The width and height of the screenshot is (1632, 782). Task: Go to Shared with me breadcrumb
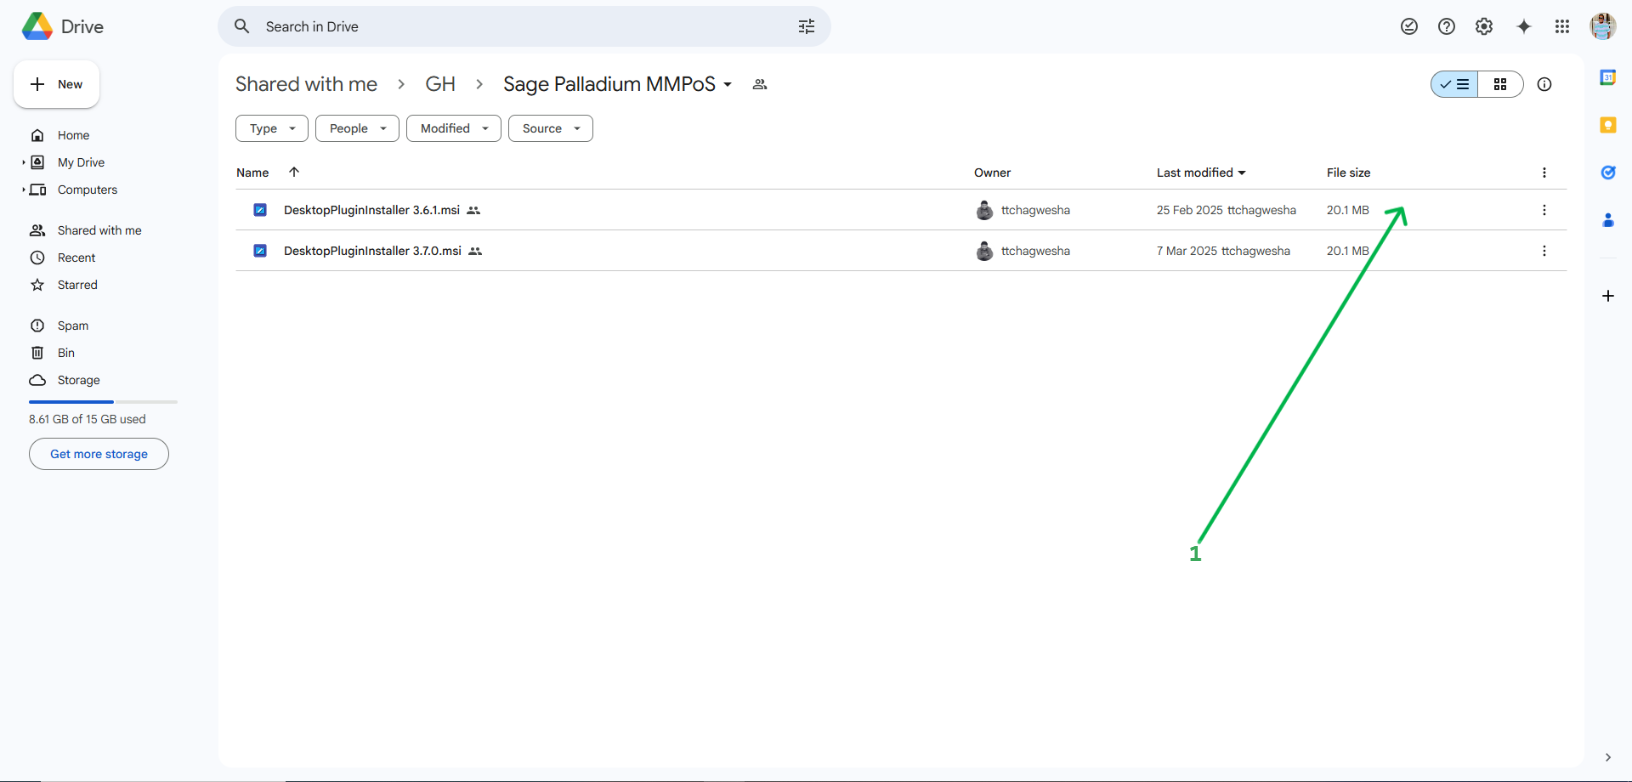306,84
